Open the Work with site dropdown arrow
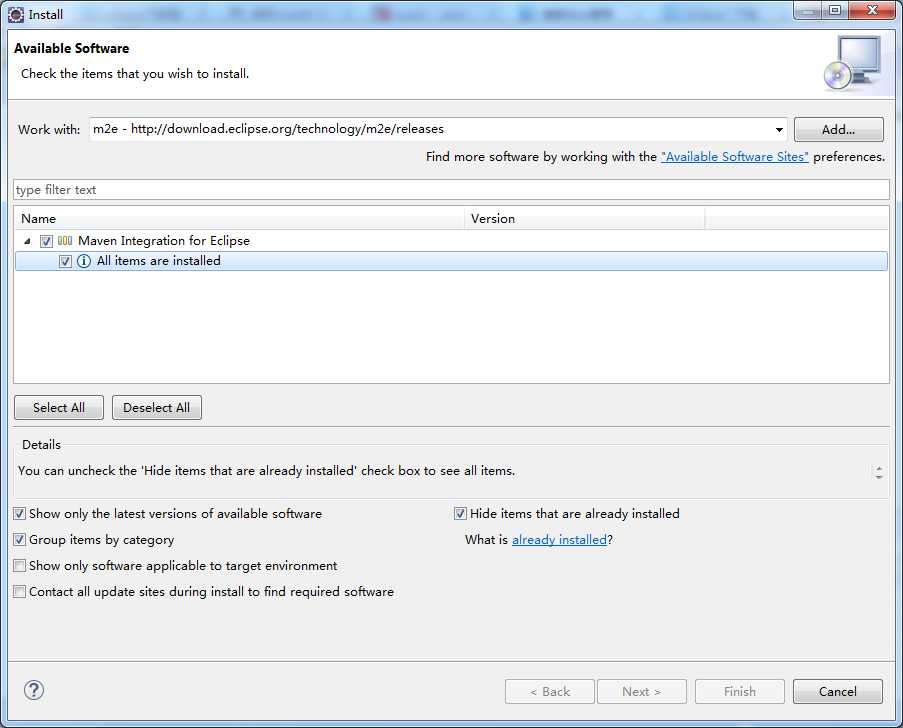The height and width of the screenshot is (728, 903). (x=779, y=130)
